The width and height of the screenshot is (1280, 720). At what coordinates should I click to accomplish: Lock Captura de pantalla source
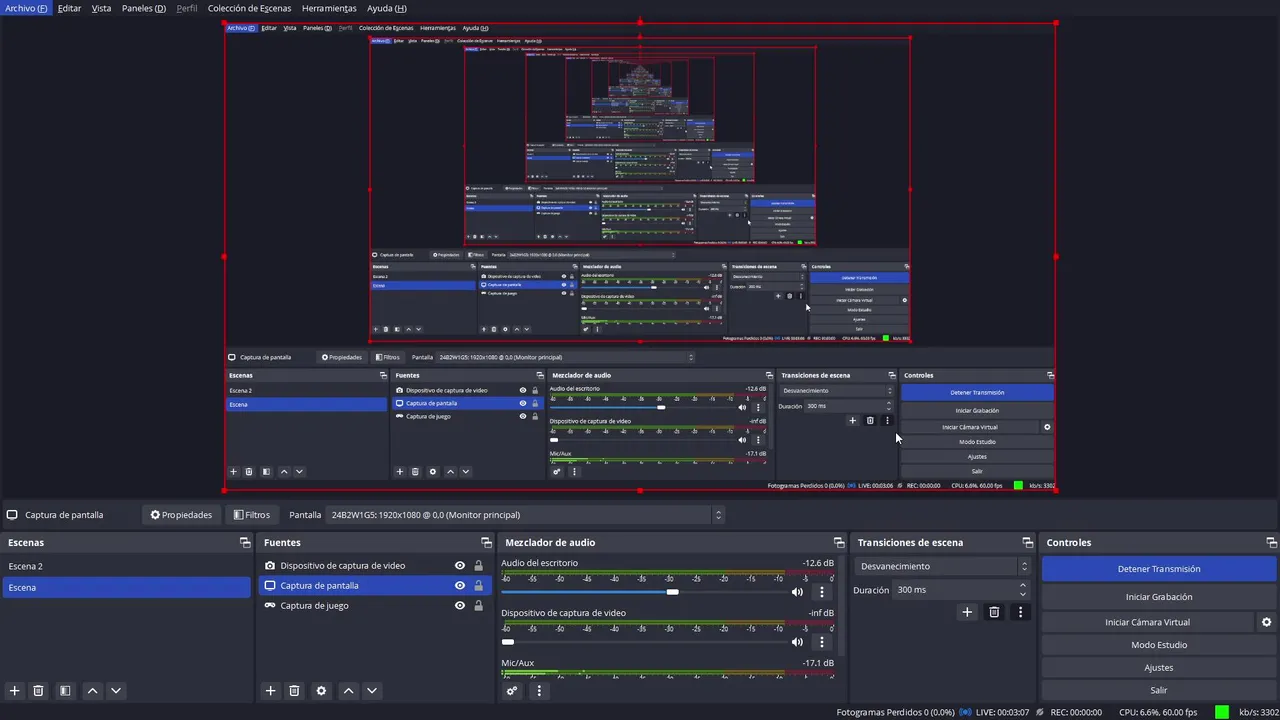click(x=478, y=586)
